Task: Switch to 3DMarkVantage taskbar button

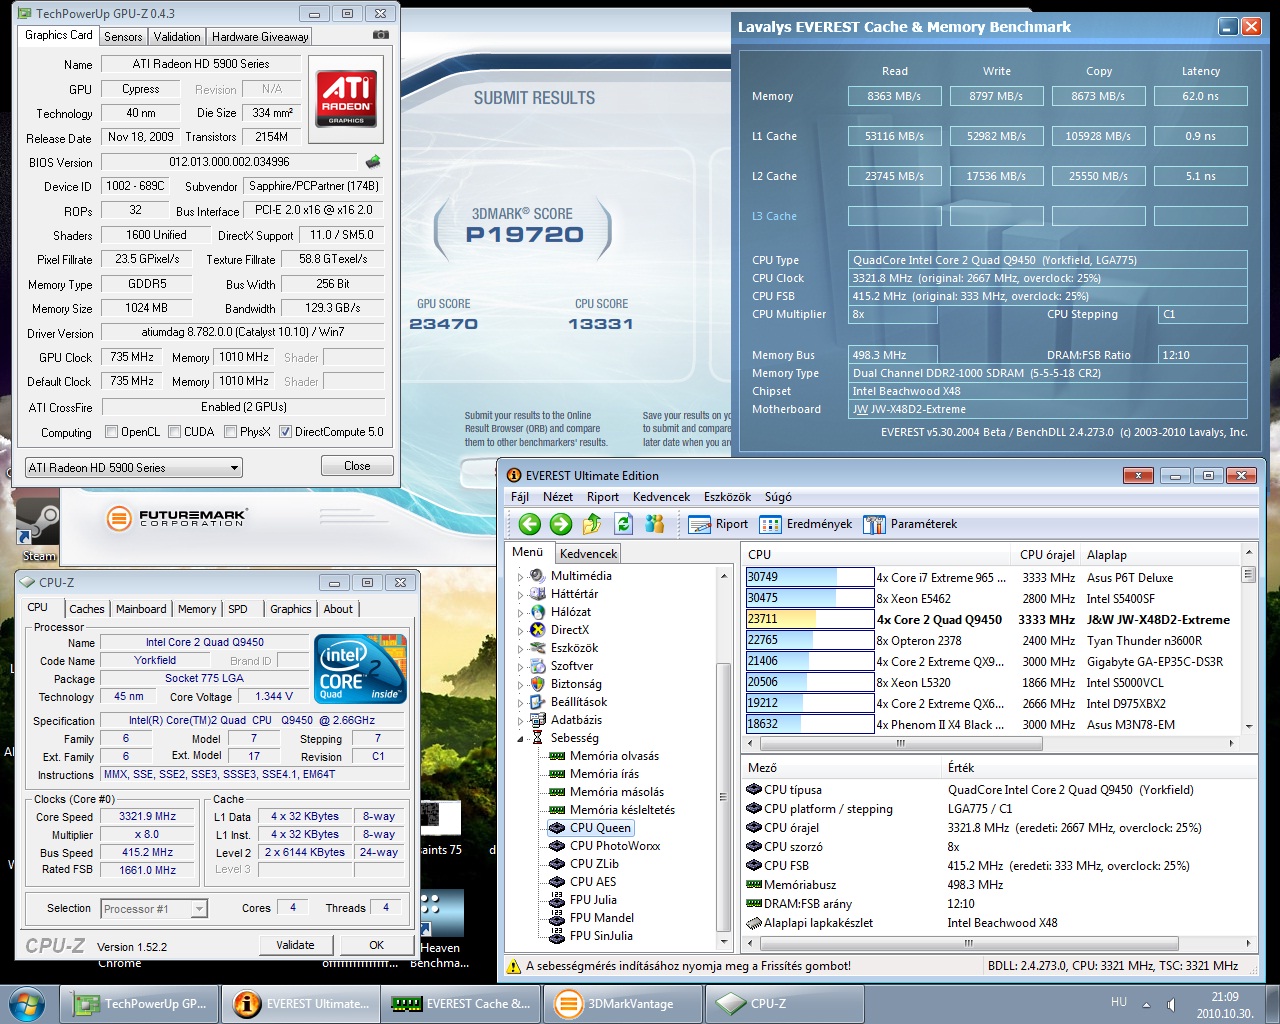Action: (x=622, y=1004)
